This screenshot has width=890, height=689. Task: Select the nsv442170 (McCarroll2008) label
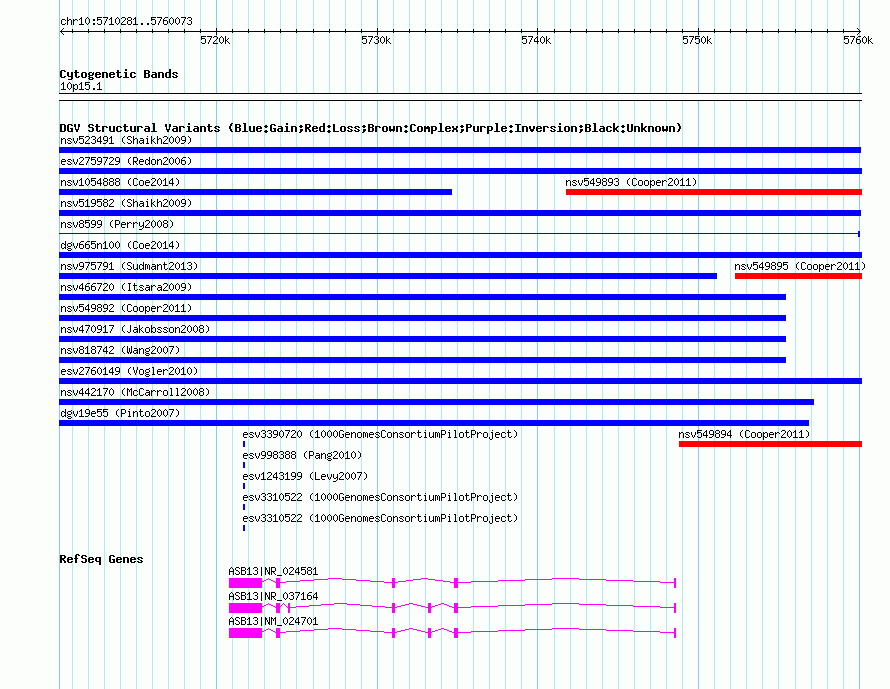point(135,392)
